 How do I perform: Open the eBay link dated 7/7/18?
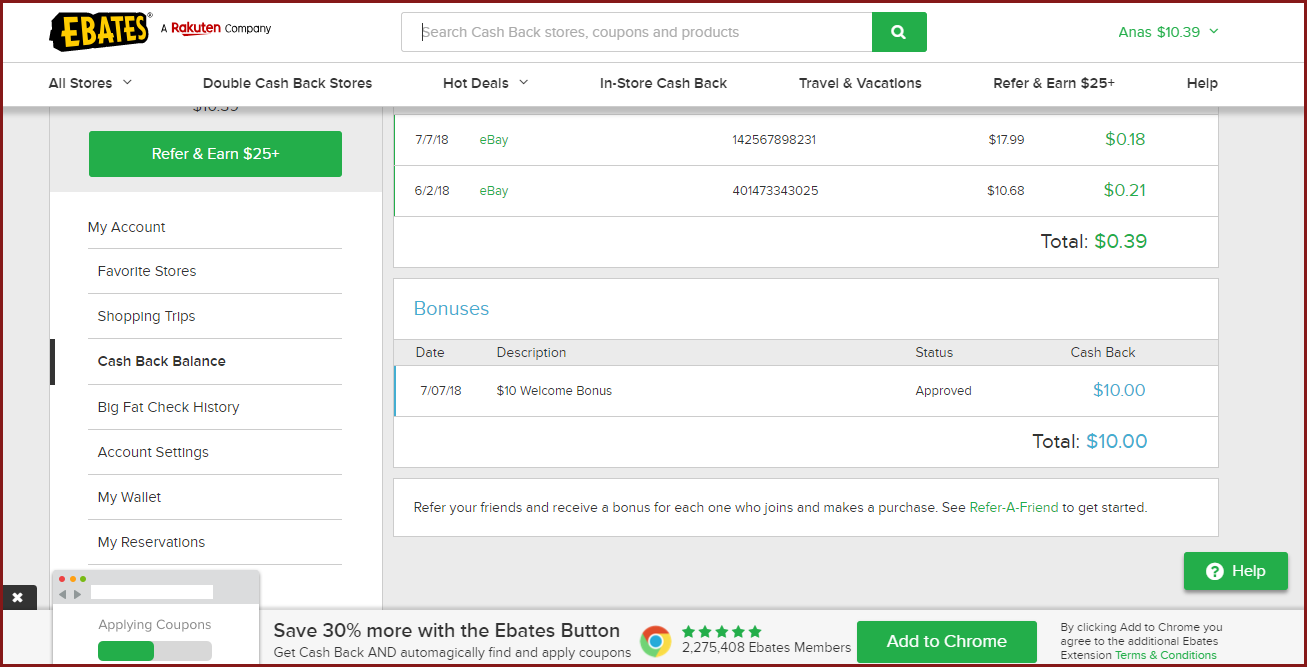coord(494,140)
